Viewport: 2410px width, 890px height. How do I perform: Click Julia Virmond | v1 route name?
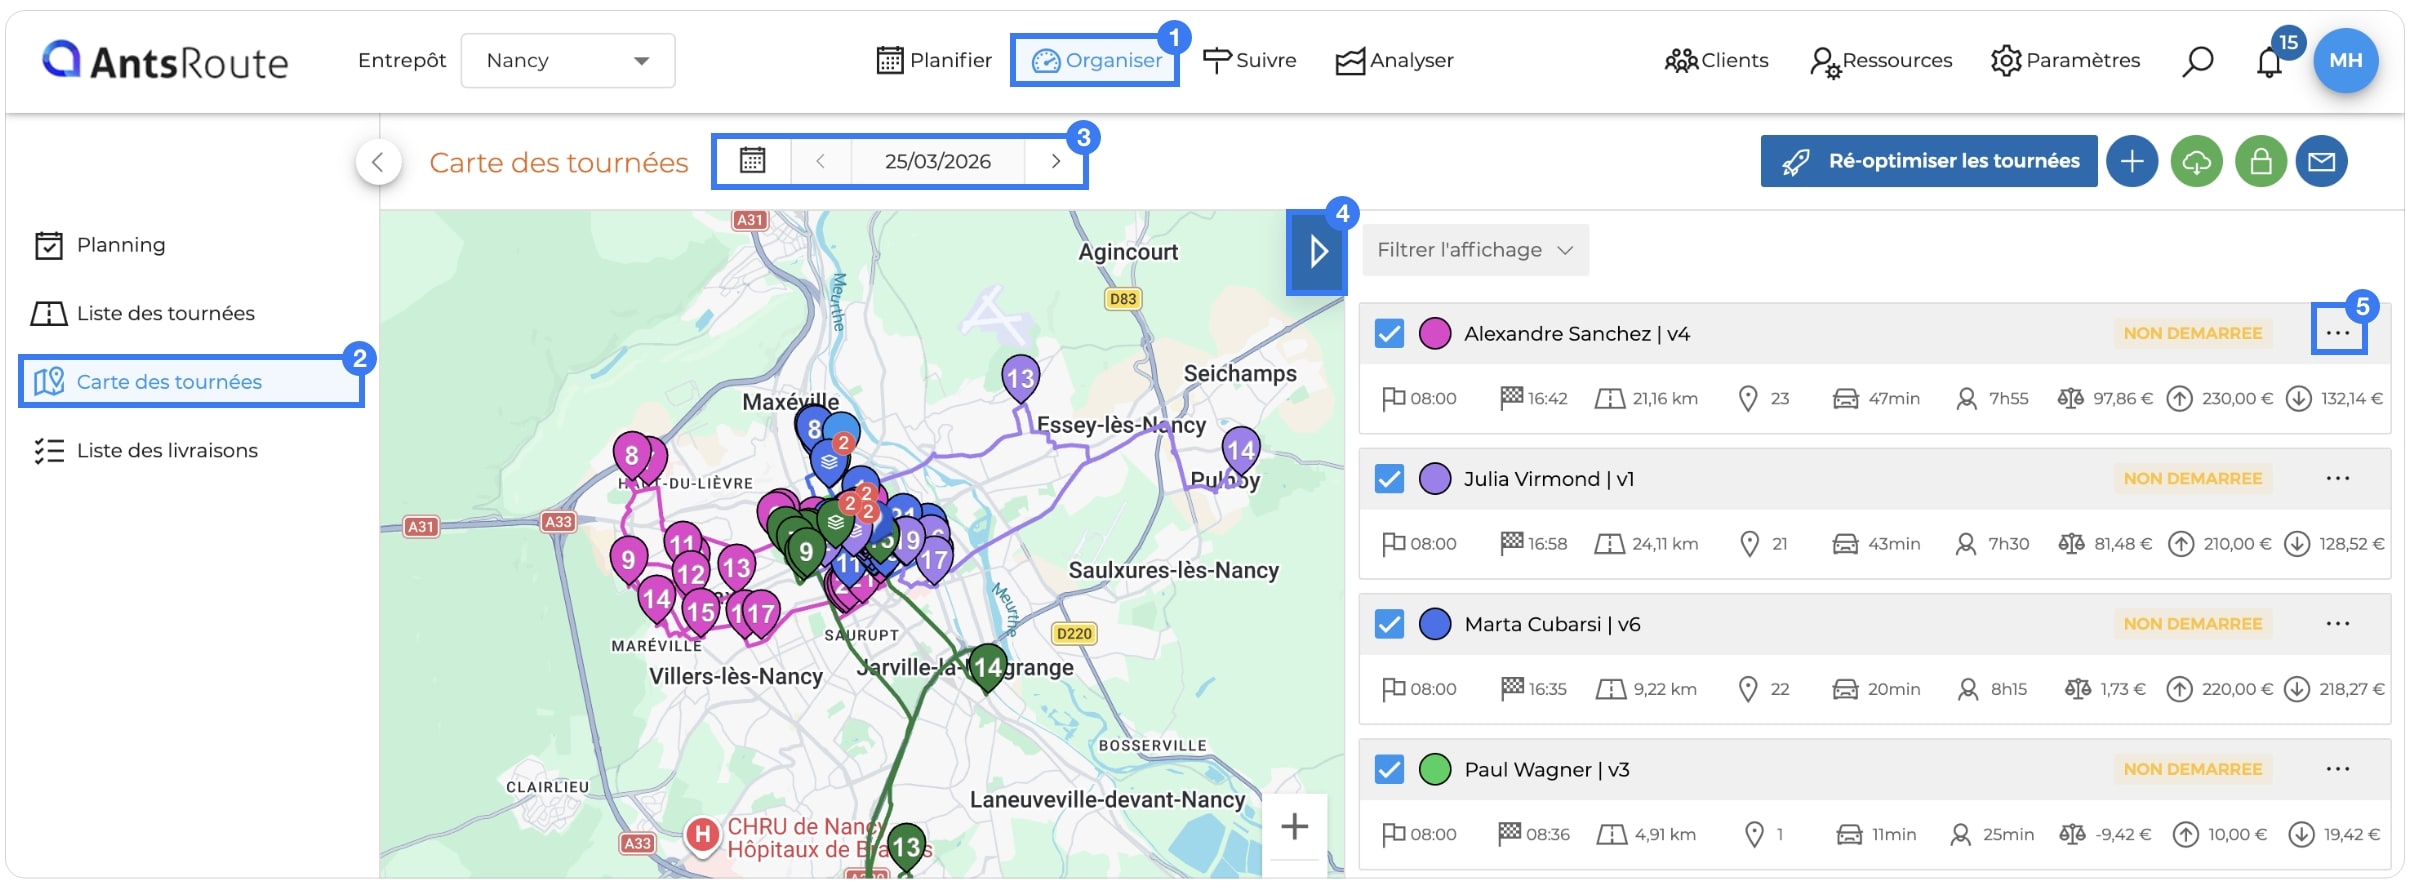[x=1549, y=479]
